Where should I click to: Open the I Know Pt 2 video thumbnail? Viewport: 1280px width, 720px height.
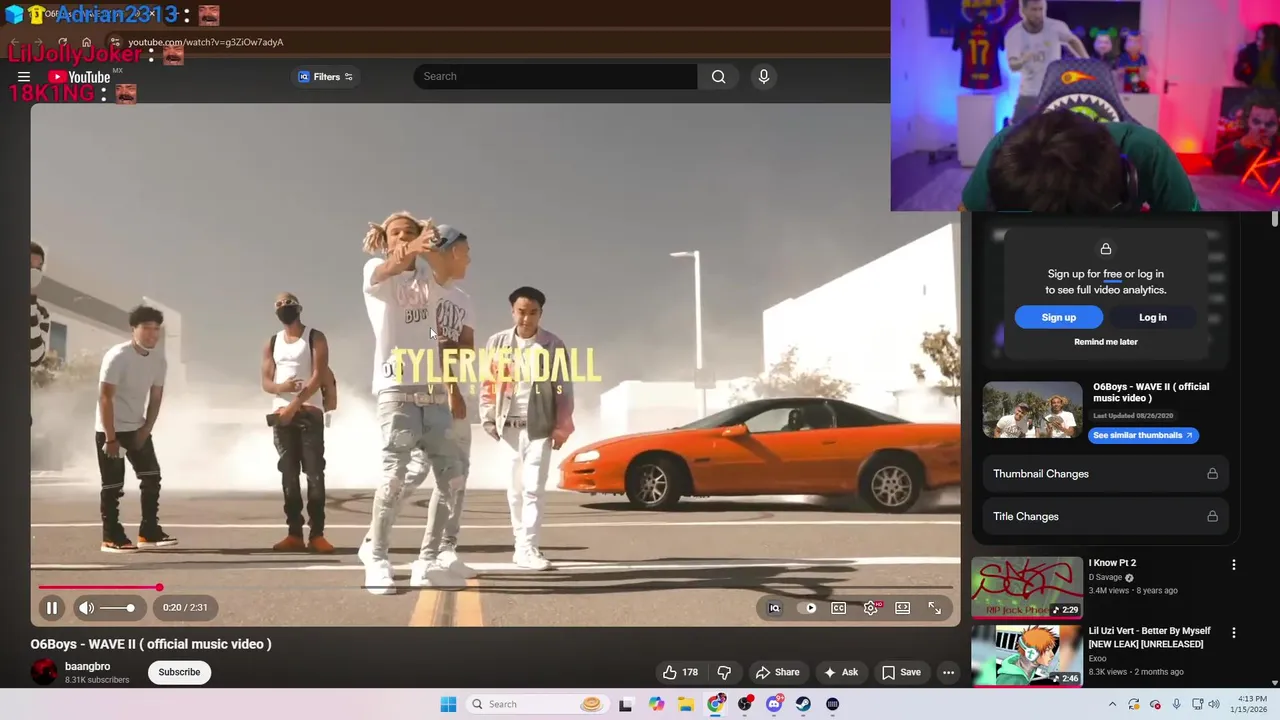1027,587
